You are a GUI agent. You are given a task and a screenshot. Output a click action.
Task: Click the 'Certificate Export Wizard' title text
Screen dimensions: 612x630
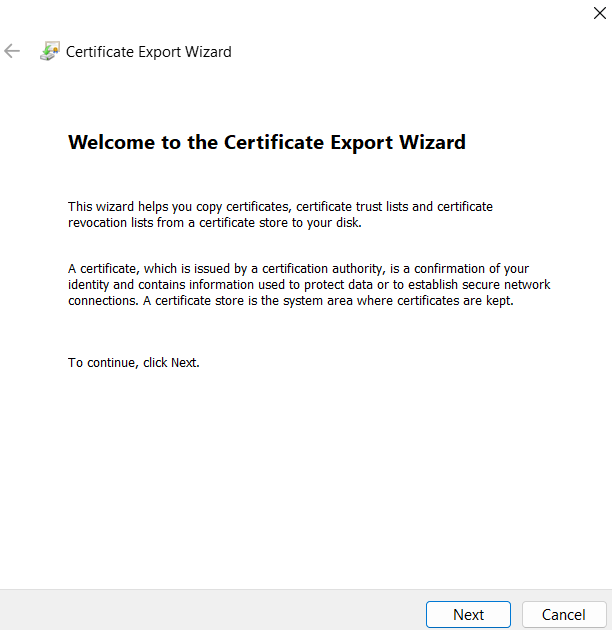(149, 52)
